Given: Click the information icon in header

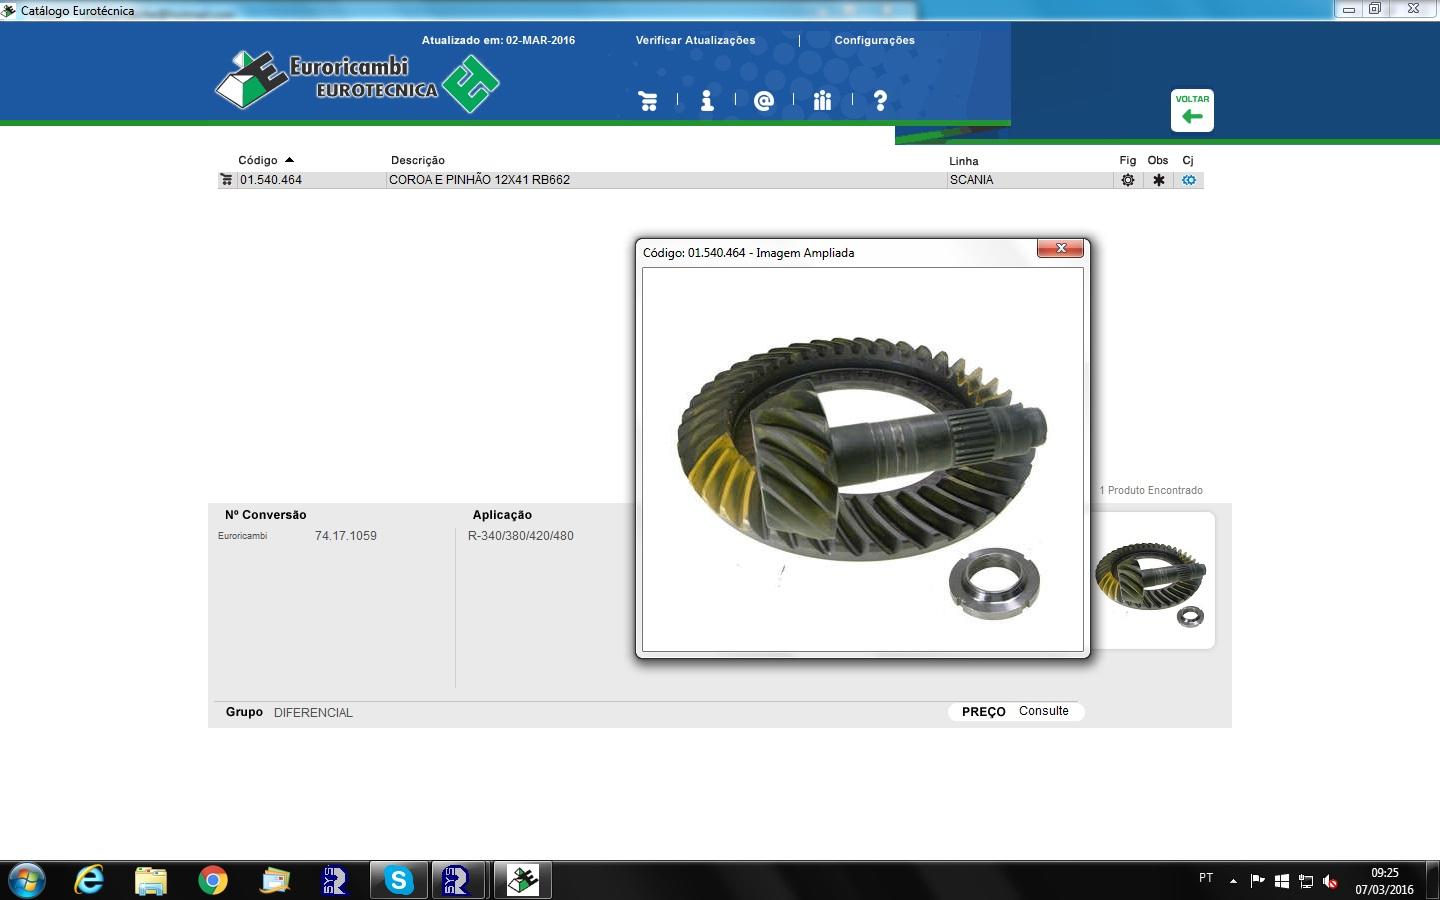Looking at the screenshot, I should [707, 101].
